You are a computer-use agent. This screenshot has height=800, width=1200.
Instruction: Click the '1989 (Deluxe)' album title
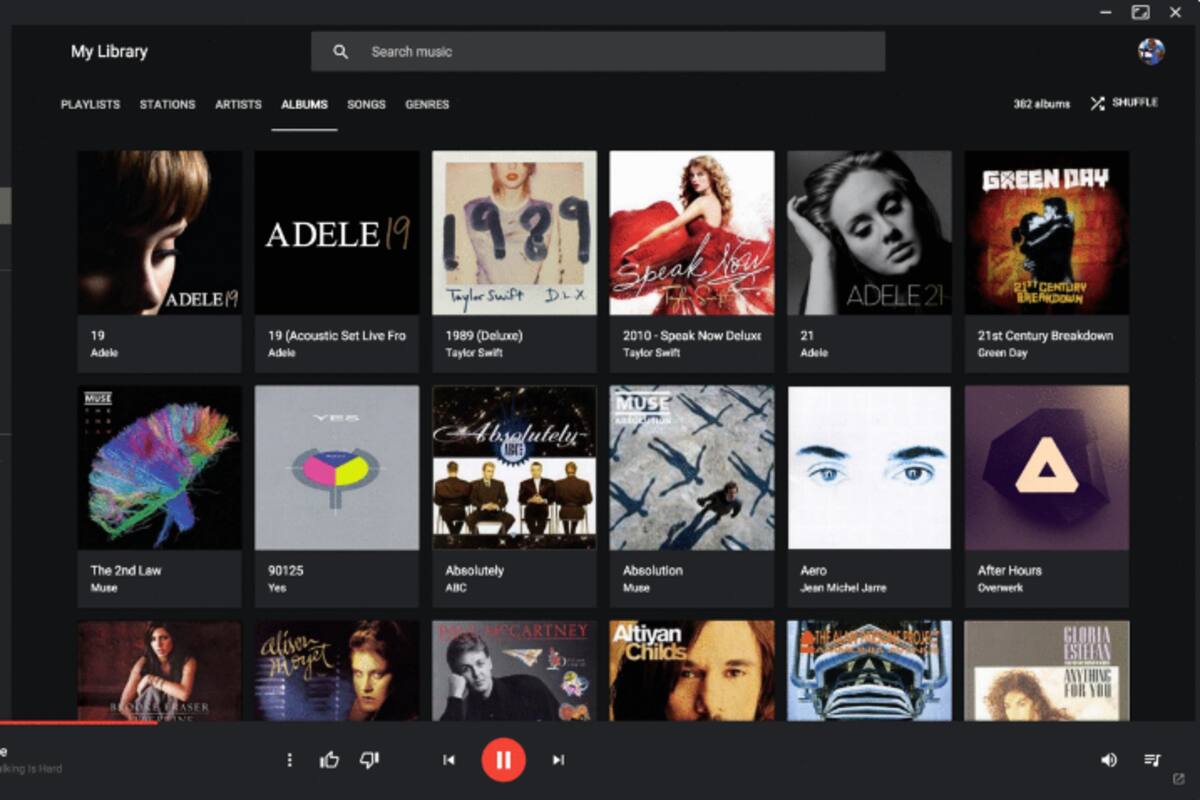pos(484,336)
